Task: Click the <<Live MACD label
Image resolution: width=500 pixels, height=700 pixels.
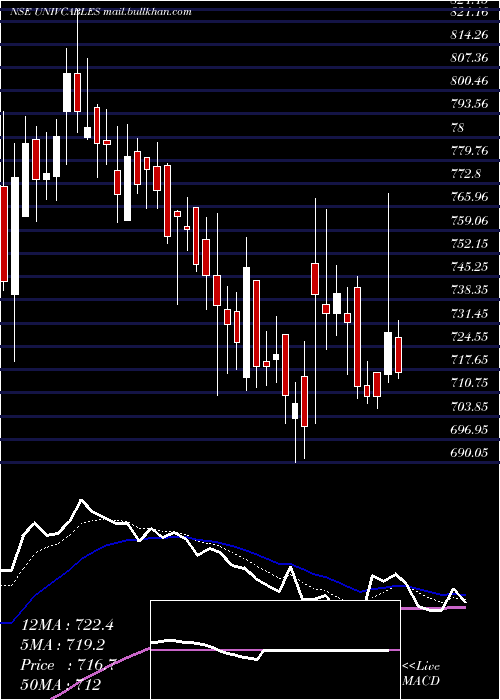Action: 421,674
